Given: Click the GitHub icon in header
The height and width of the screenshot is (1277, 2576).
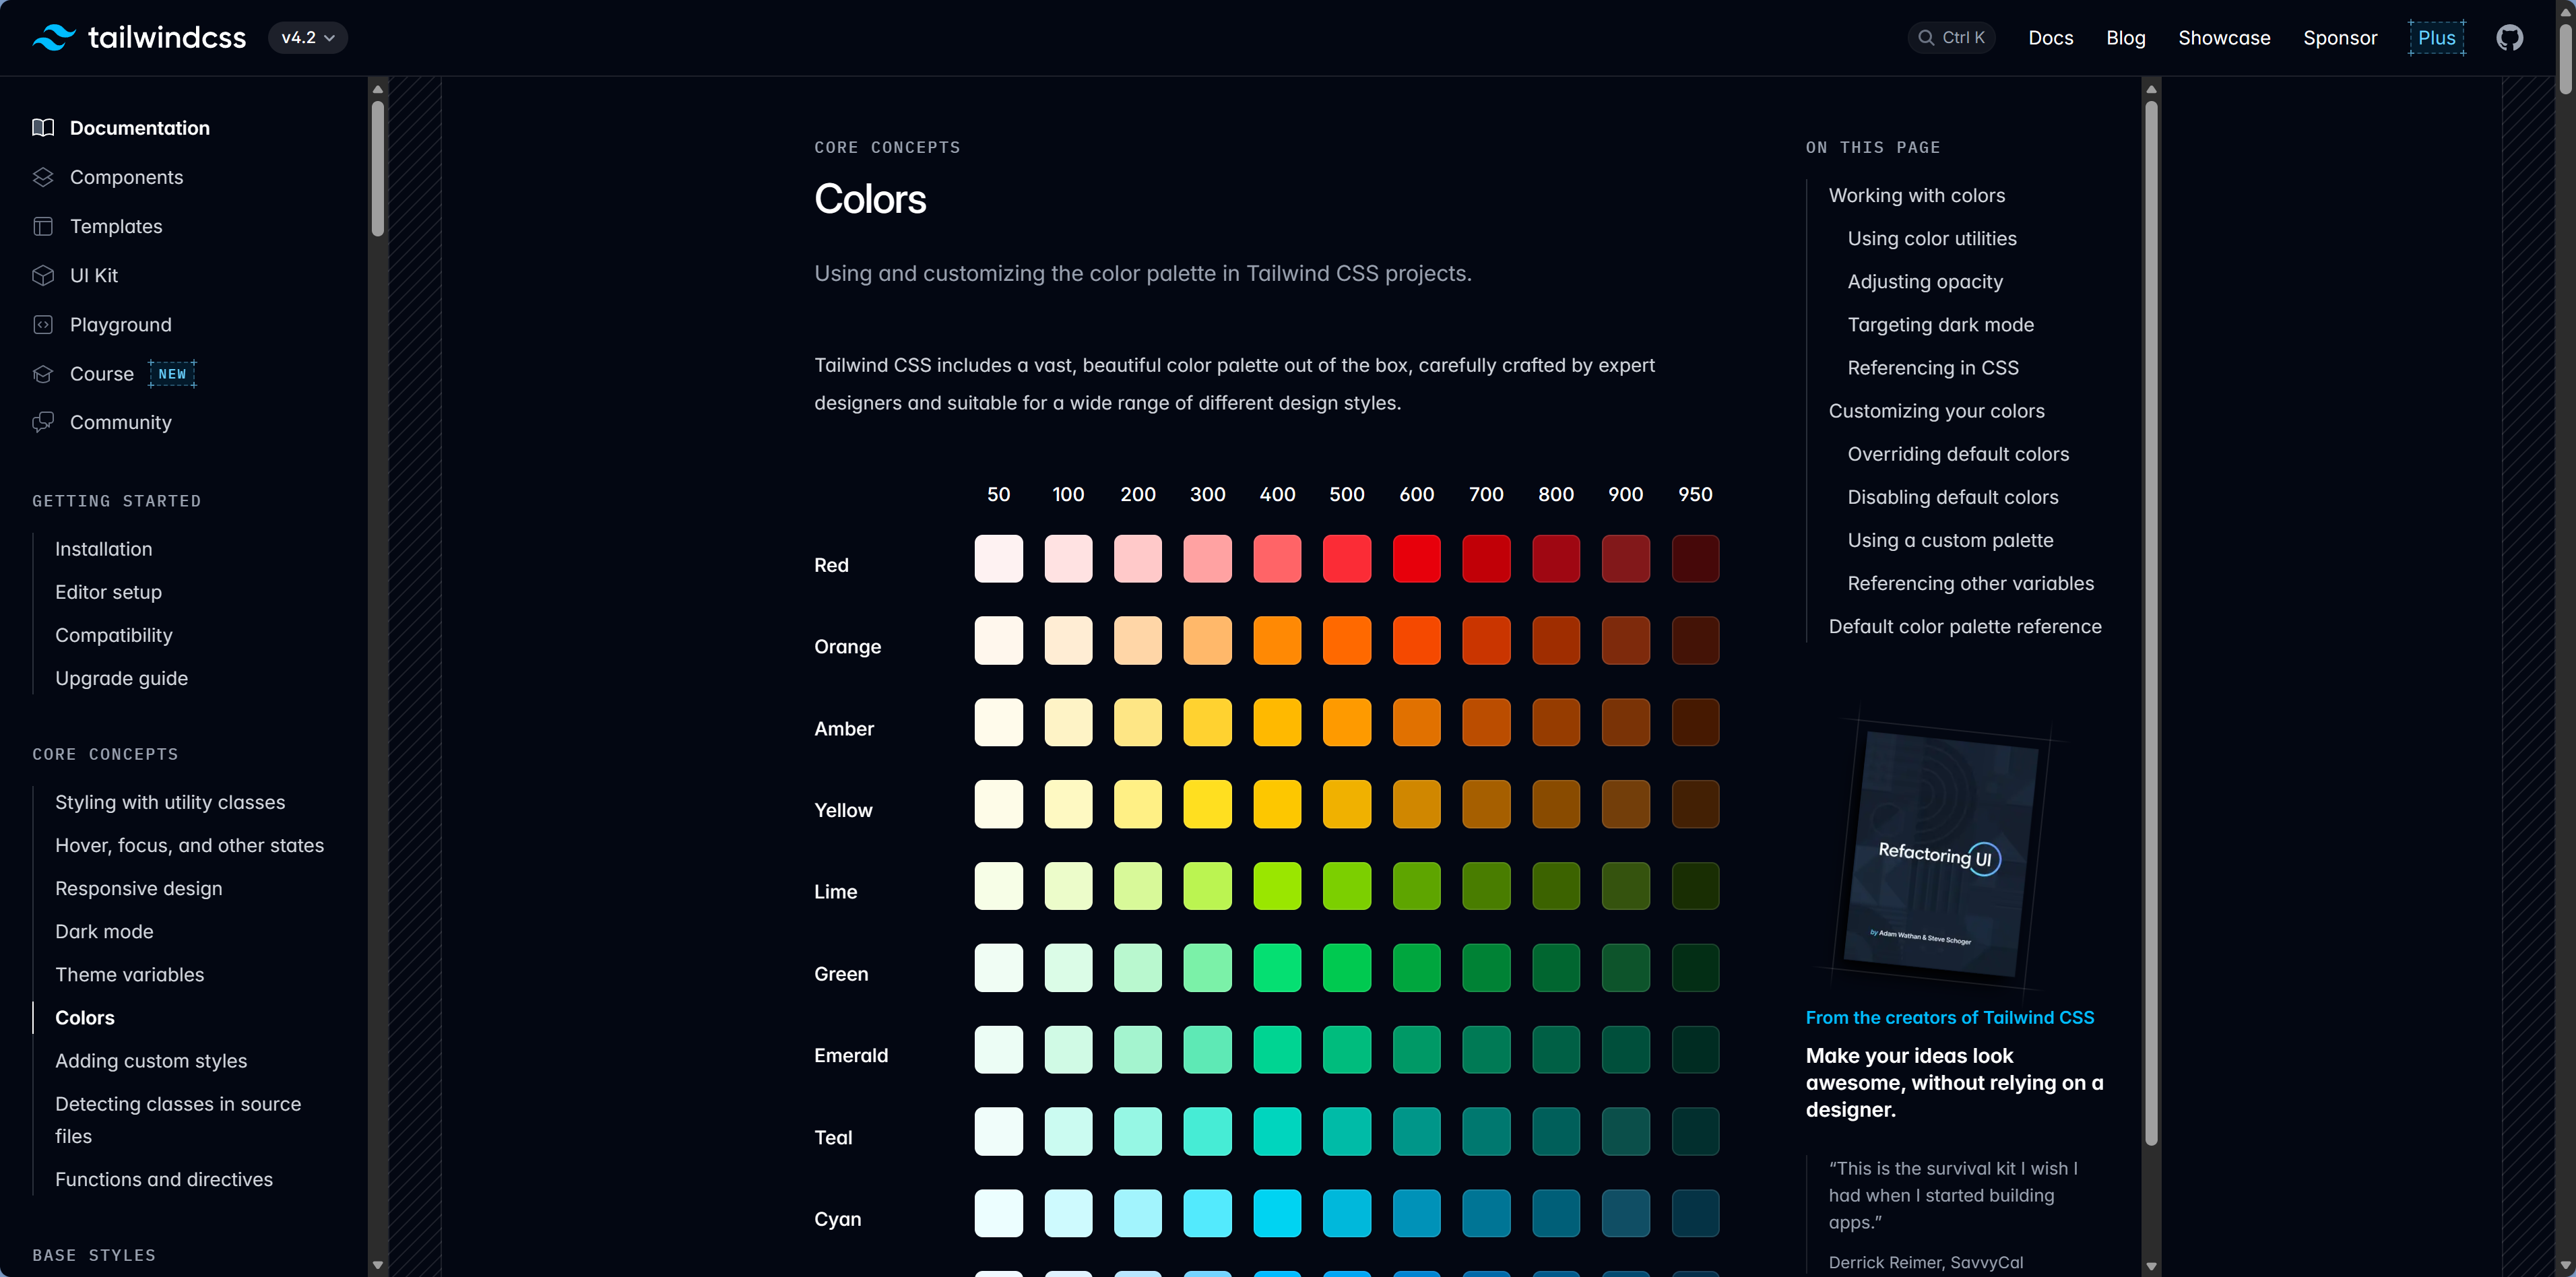Looking at the screenshot, I should pos(2509,38).
